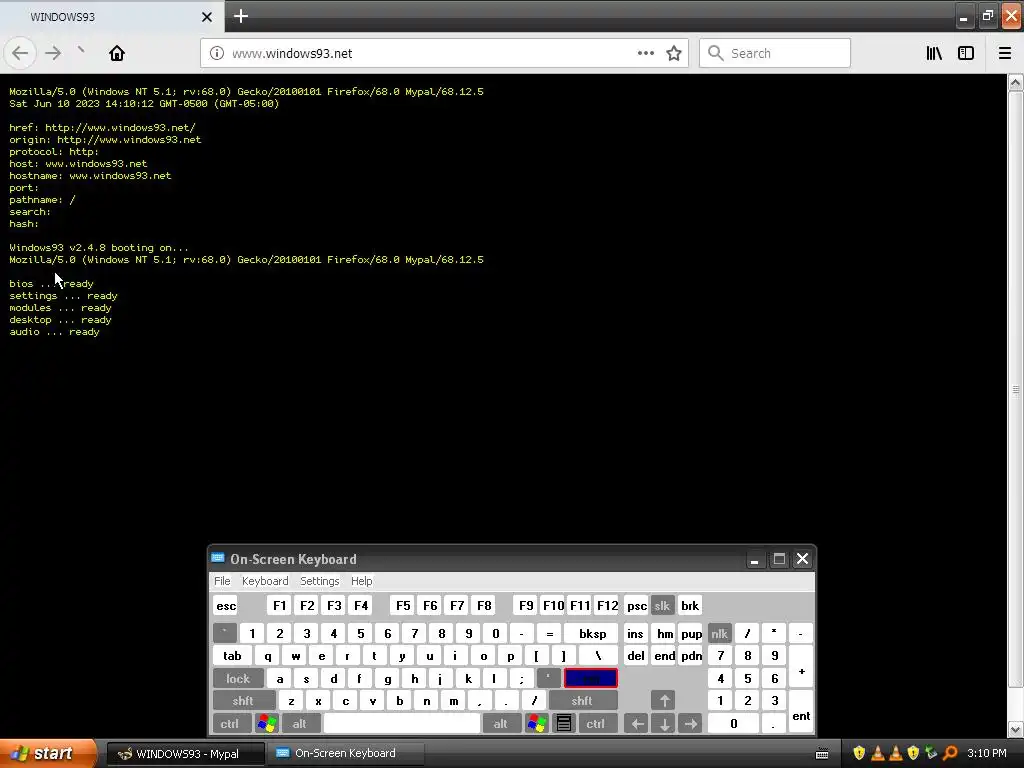The image size is (1024, 768).
Task: Click the context menu key icon
Action: (x=564, y=724)
